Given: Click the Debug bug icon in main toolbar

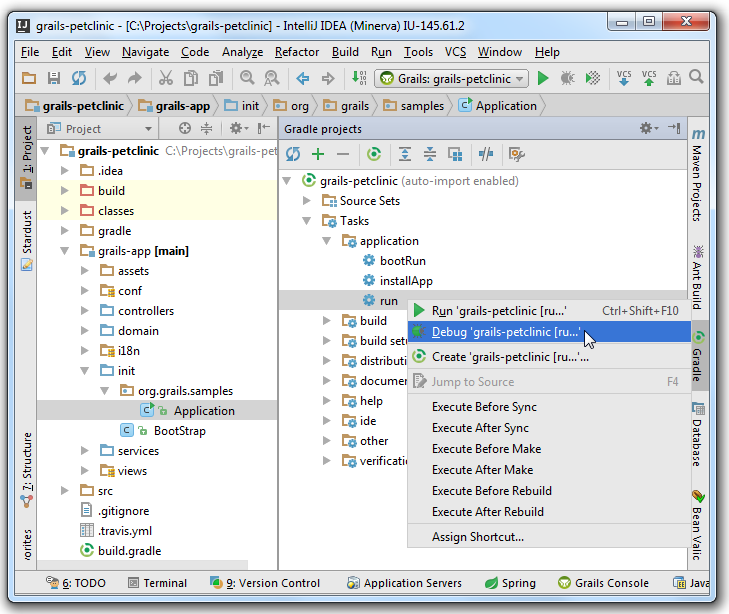Looking at the screenshot, I should pos(568,78).
